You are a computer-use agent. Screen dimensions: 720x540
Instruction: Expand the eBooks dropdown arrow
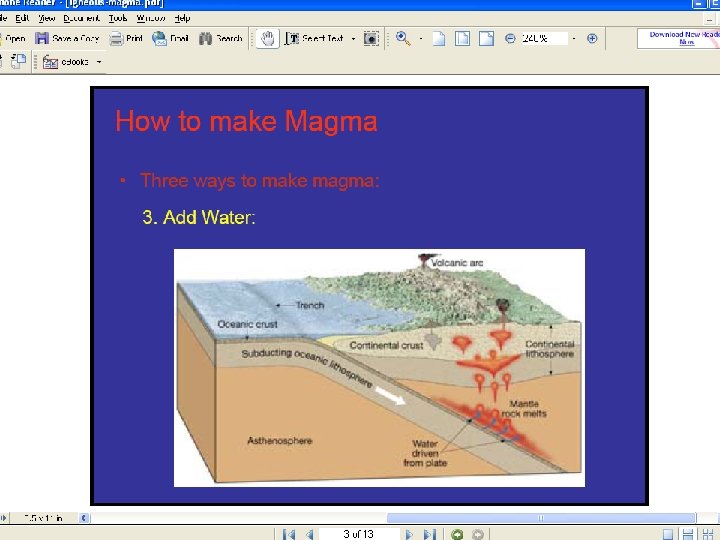(x=99, y=62)
